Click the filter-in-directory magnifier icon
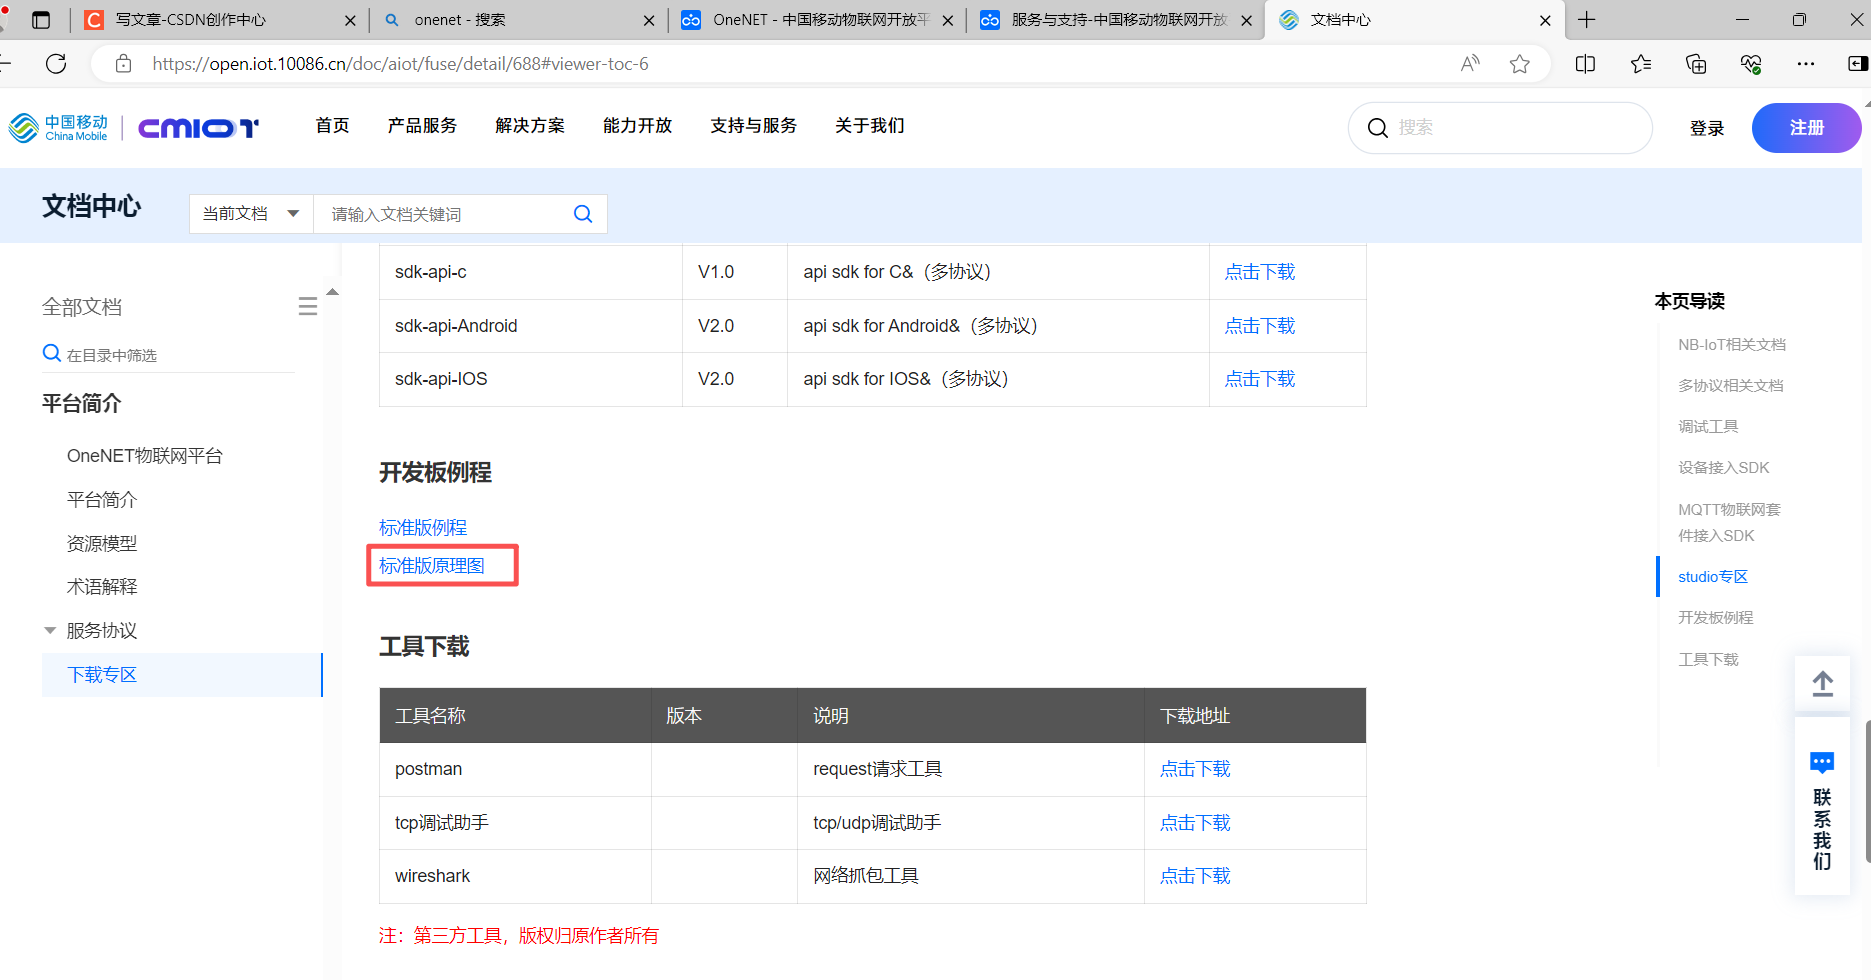Viewport: 1871px width, 980px height. (52, 353)
